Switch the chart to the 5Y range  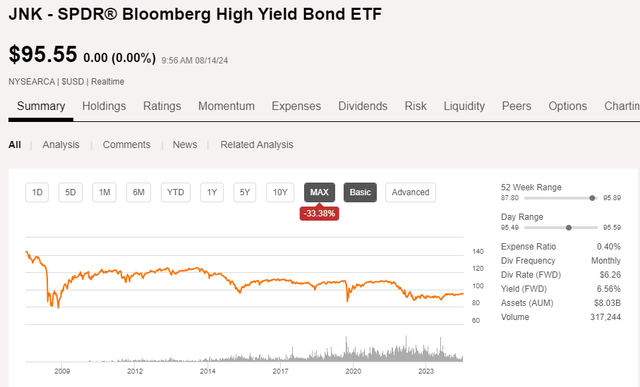coord(245,192)
